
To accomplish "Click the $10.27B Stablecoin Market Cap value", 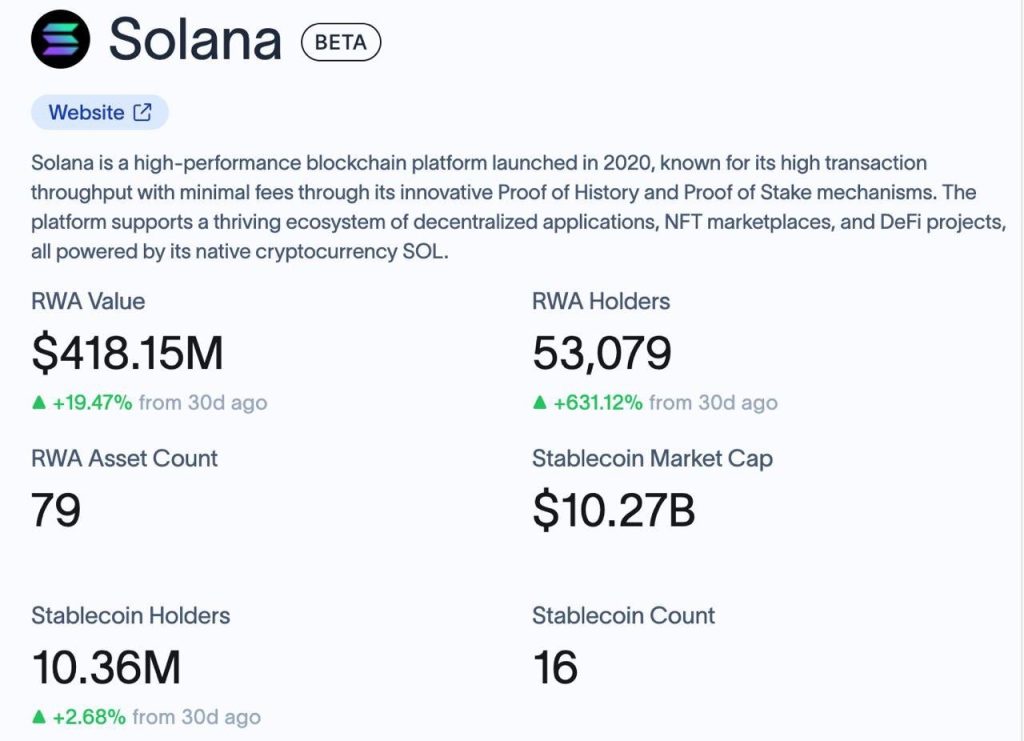I will click(x=613, y=510).
